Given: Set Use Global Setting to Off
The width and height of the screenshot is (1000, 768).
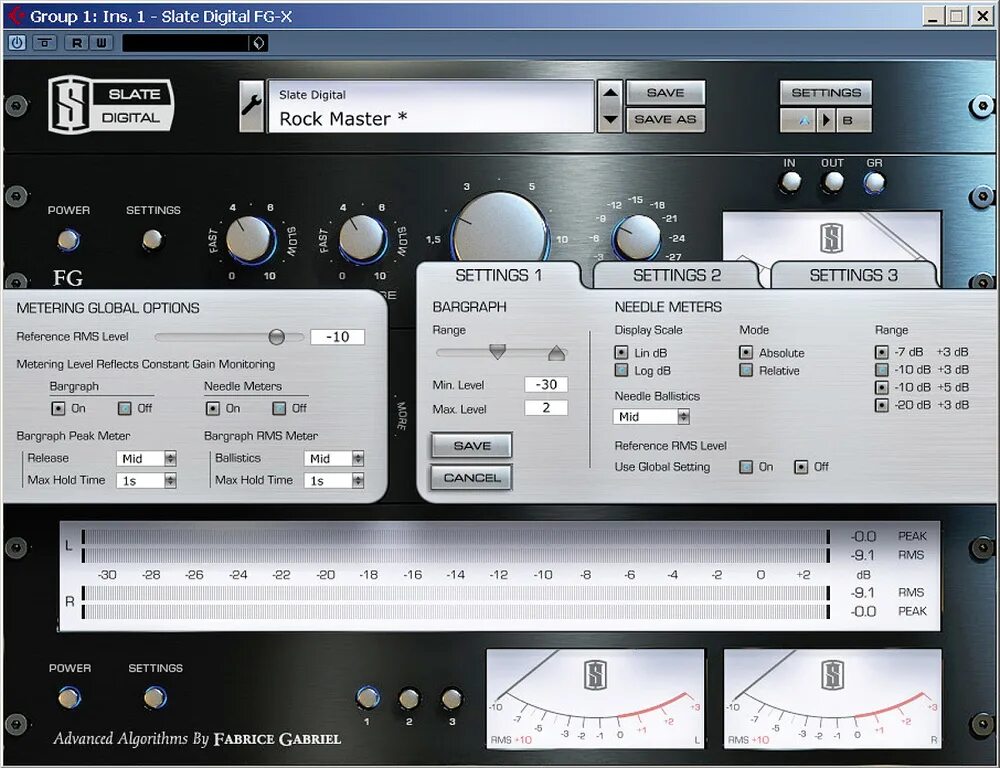Looking at the screenshot, I should tap(800, 467).
